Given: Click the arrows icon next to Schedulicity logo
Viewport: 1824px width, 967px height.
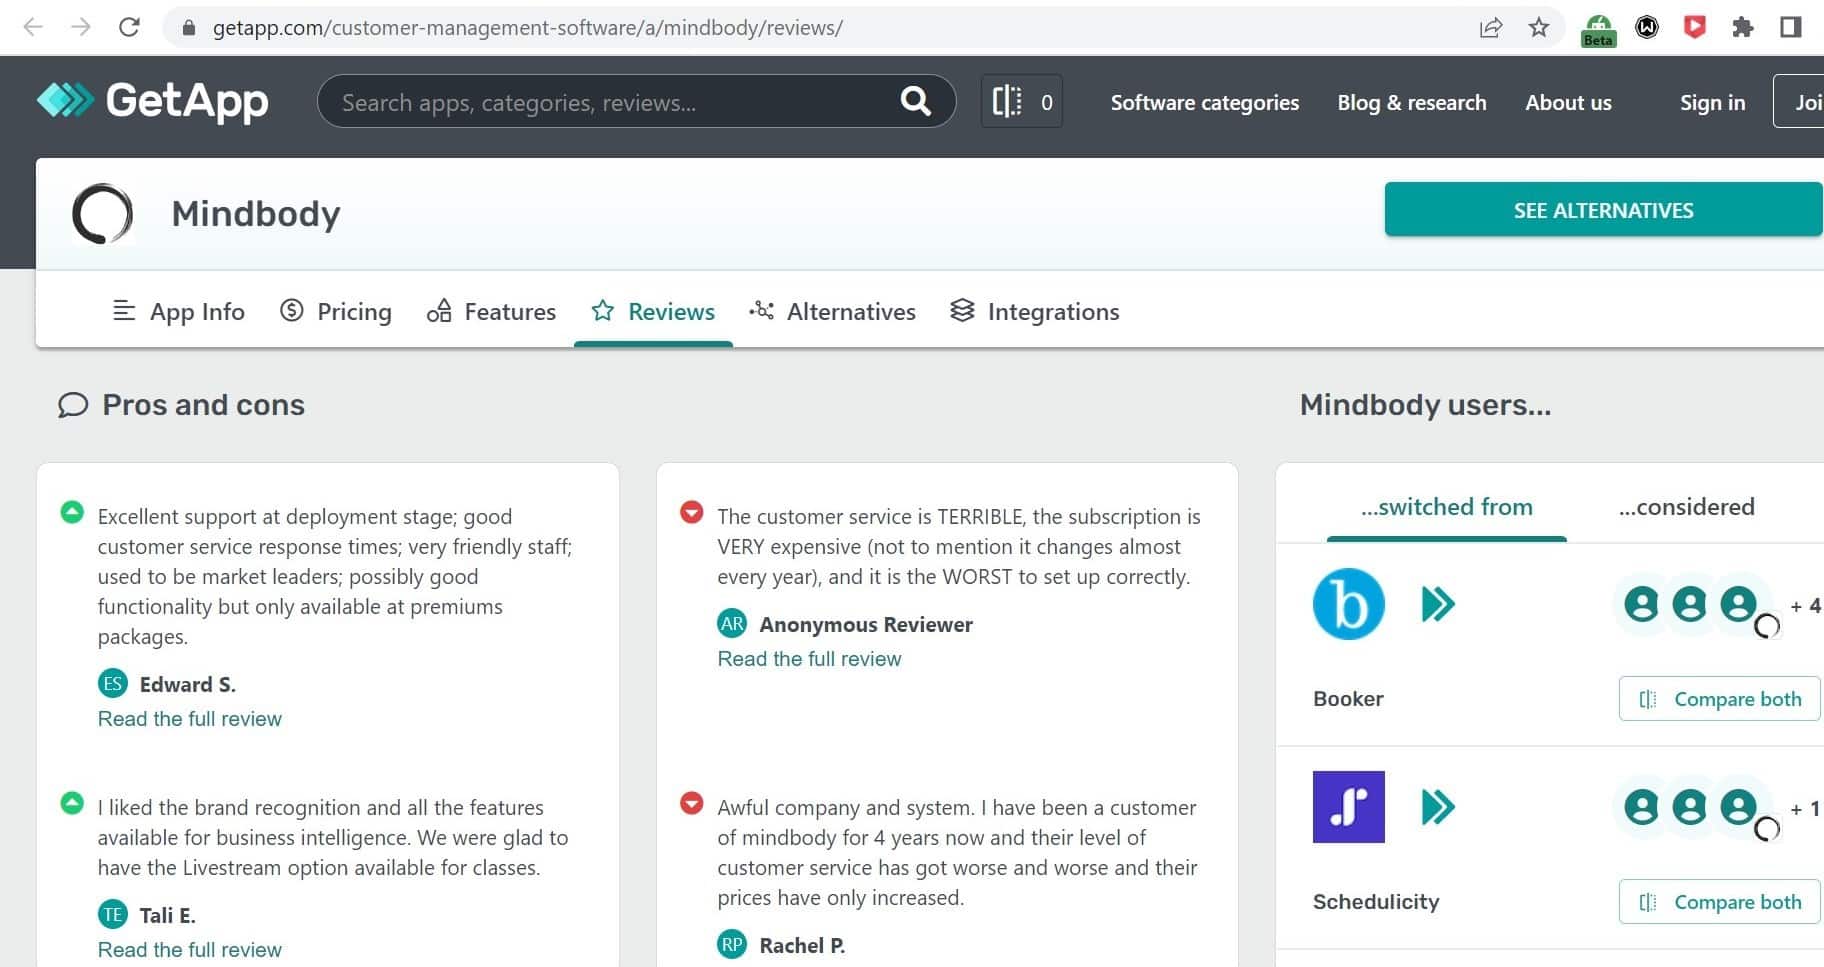Looking at the screenshot, I should point(1438,807).
